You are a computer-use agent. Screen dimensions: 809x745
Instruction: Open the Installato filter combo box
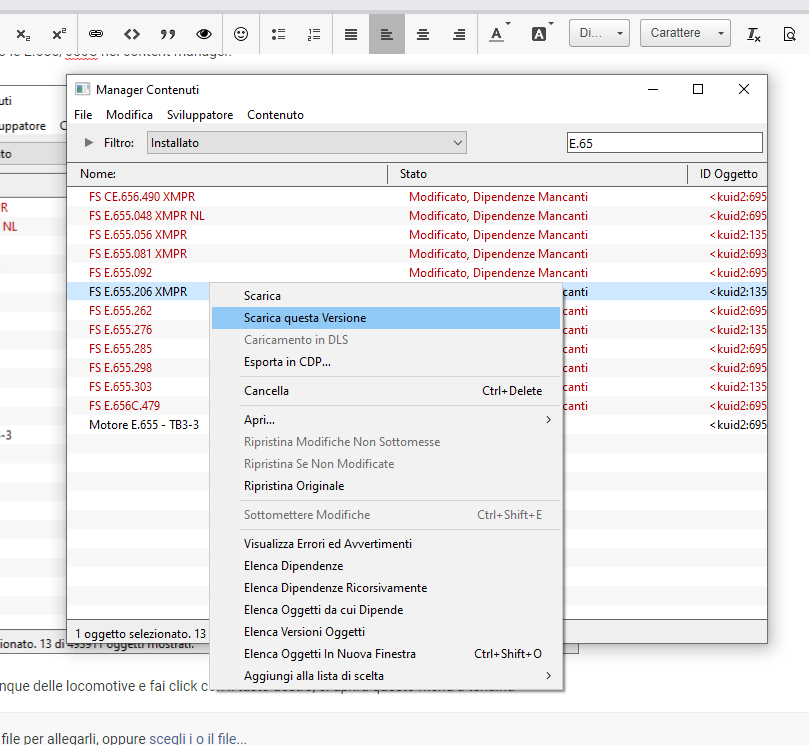306,142
